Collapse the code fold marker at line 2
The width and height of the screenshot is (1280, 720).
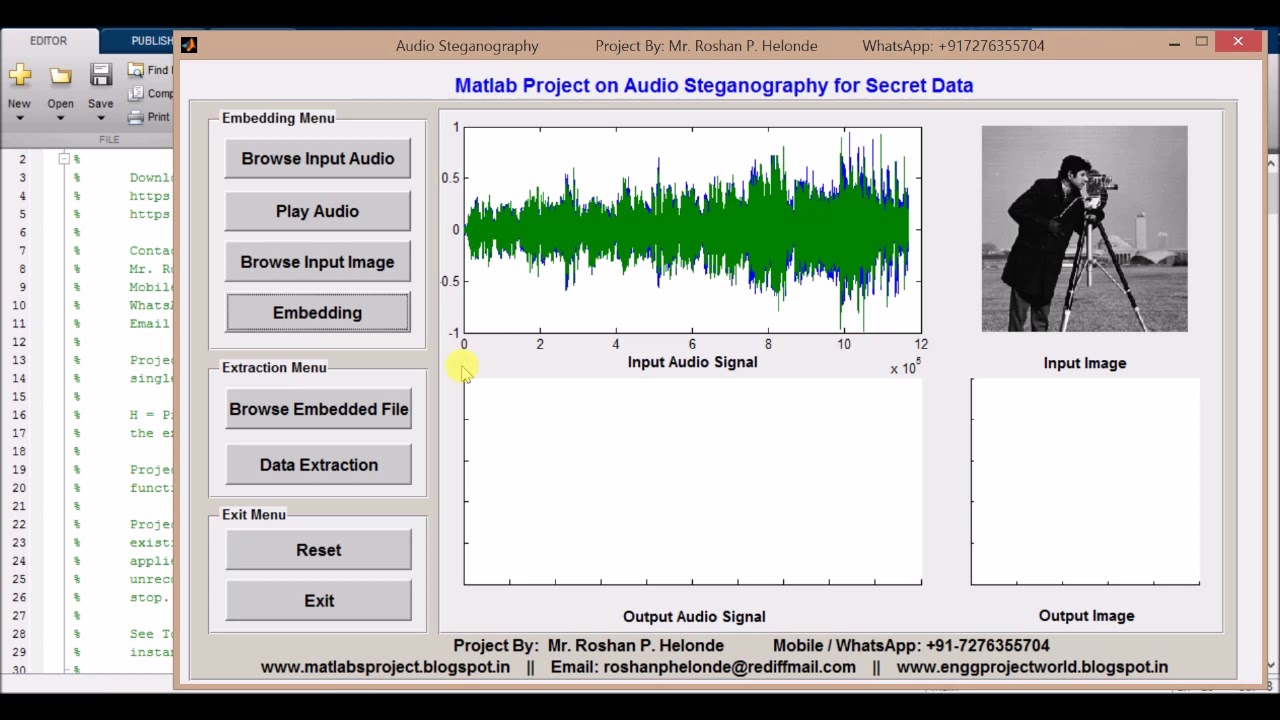pos(63,159)
